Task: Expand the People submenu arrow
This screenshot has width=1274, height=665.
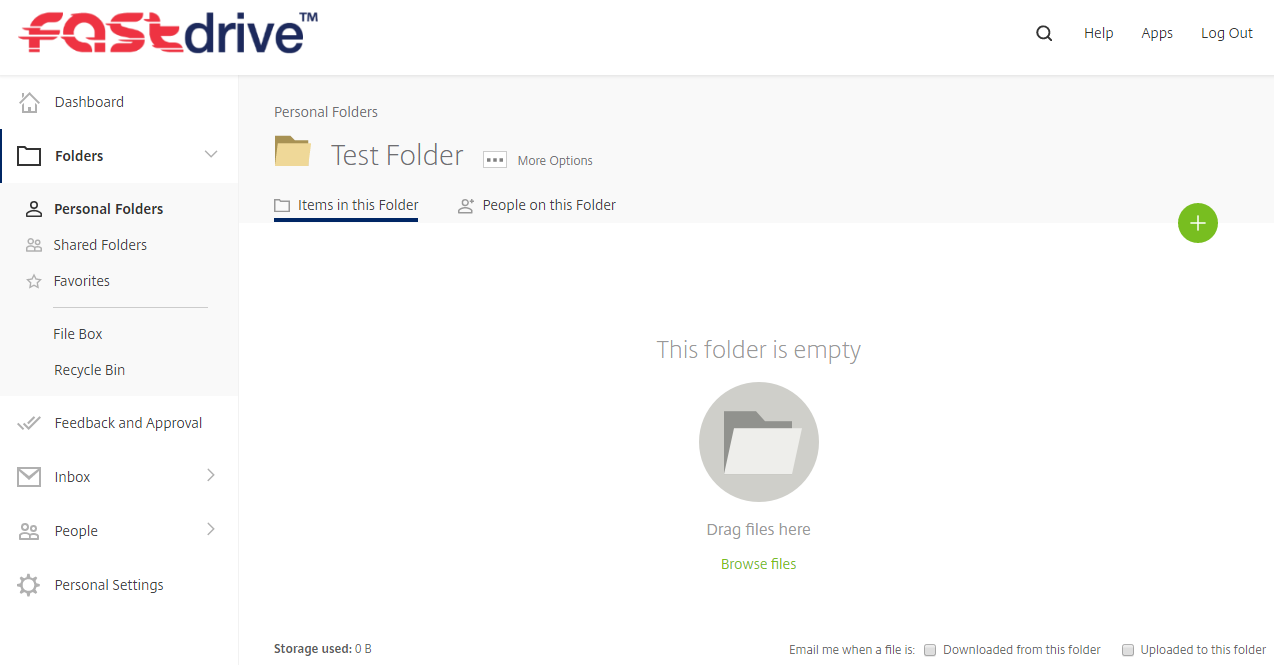Action: (x=211, y=529)
